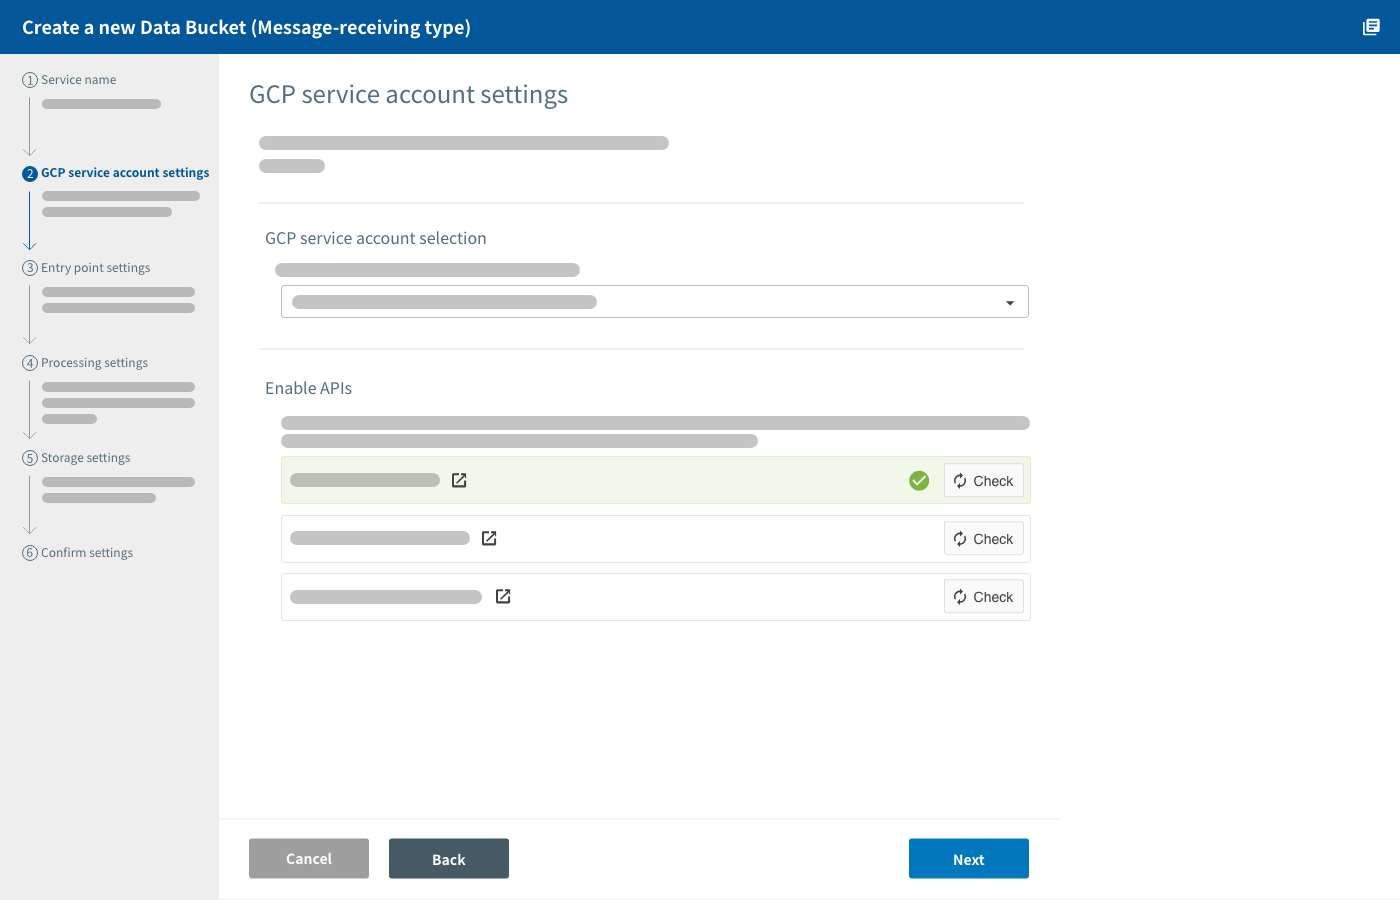Click the Enable APIs section label

pos(309,388)
